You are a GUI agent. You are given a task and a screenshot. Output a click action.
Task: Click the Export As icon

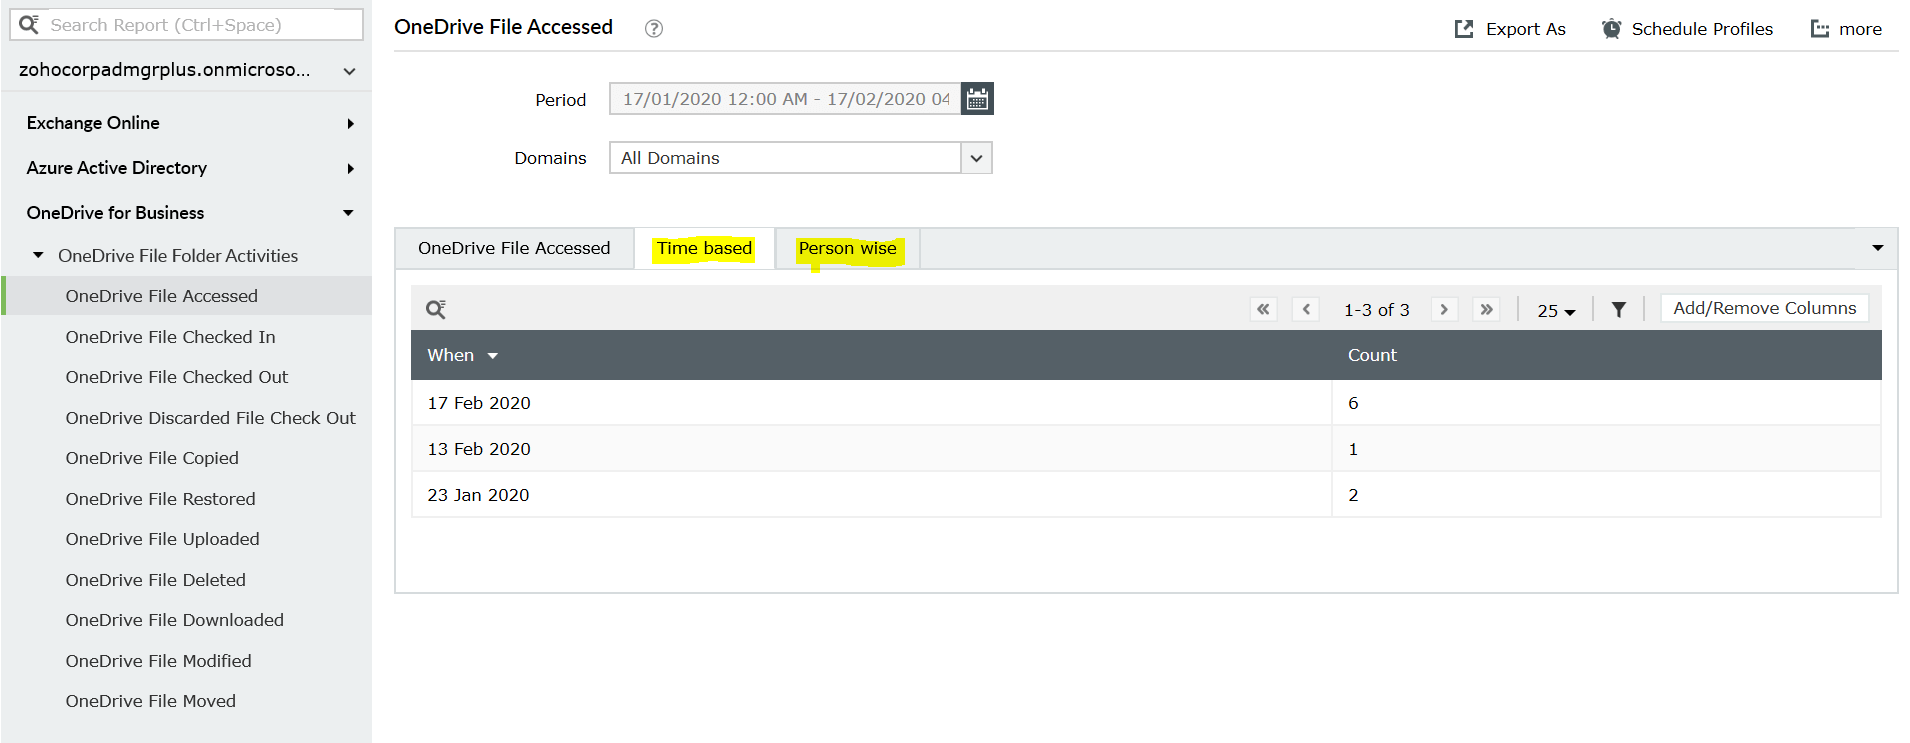[x=1464, y=29]
